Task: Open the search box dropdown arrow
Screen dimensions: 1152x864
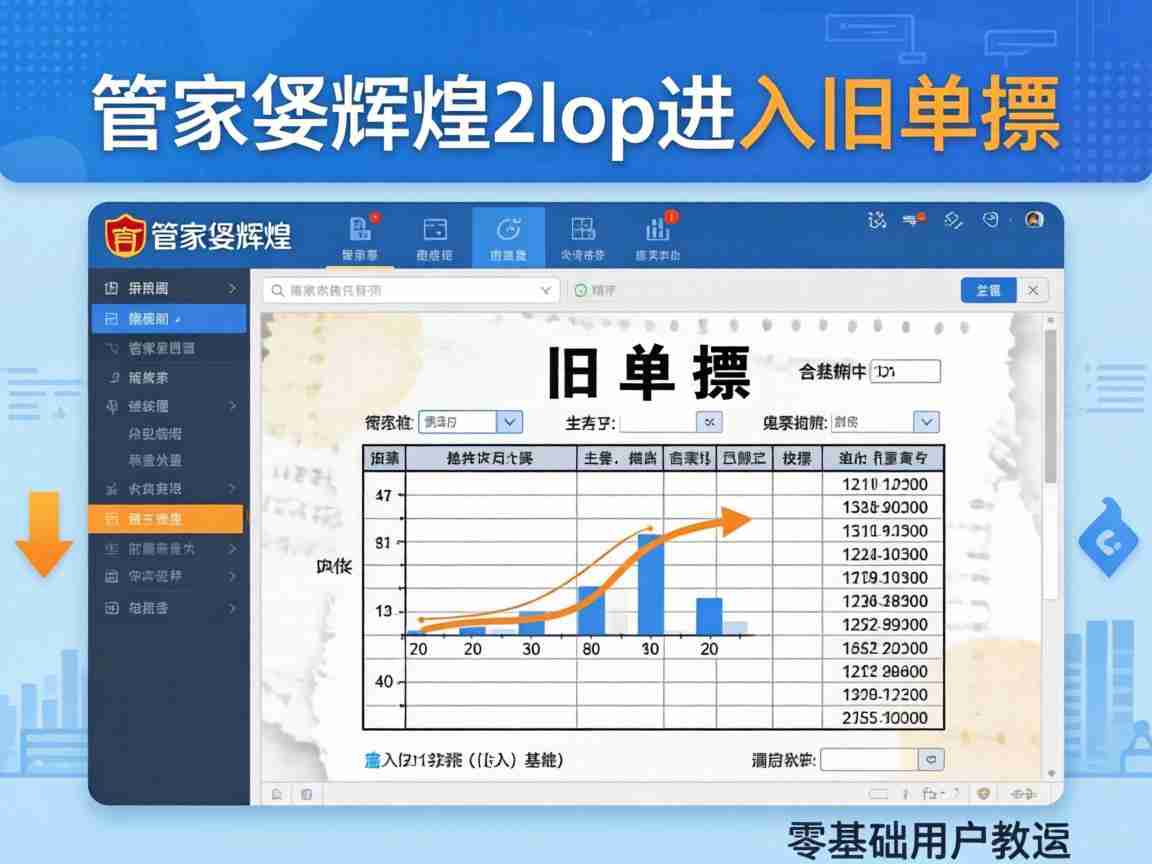Action: 545,290
